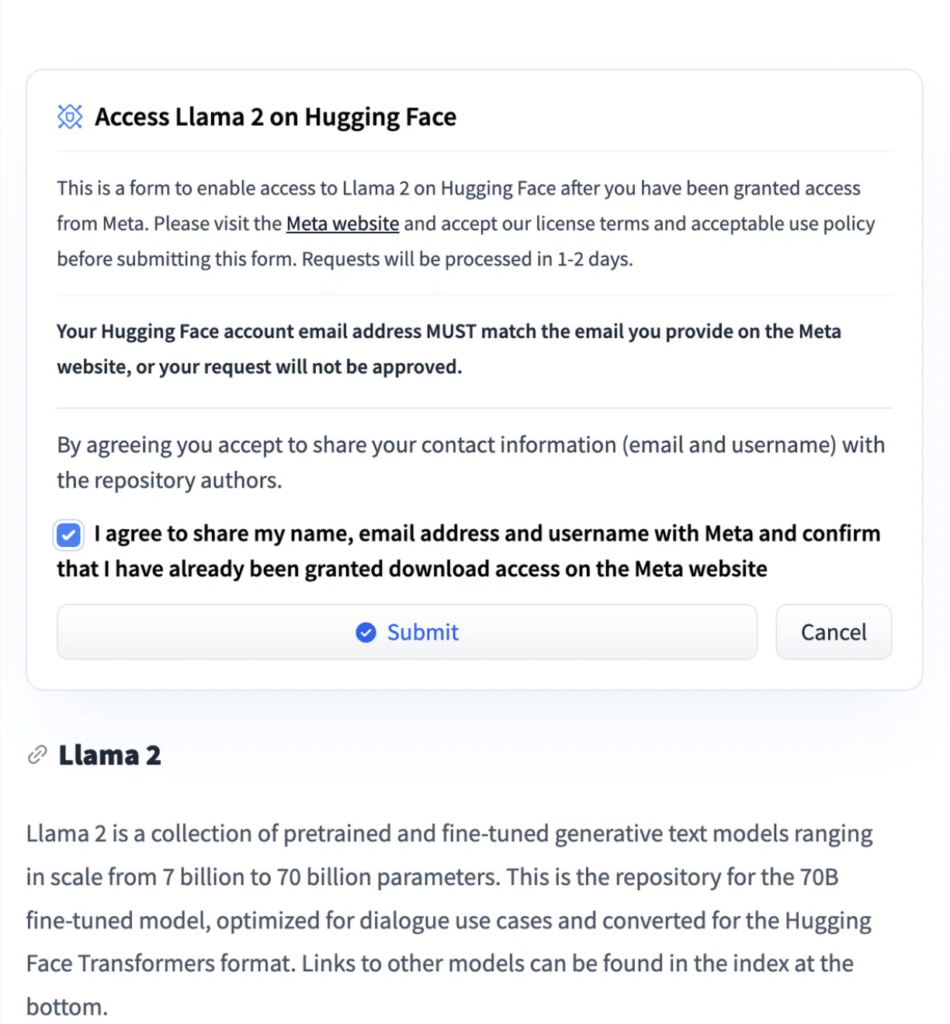The width and height of the screenshot is (950, 1024).
Task: Click the "Access Llama 2 on Hugging Face" title
Action: 275,117
